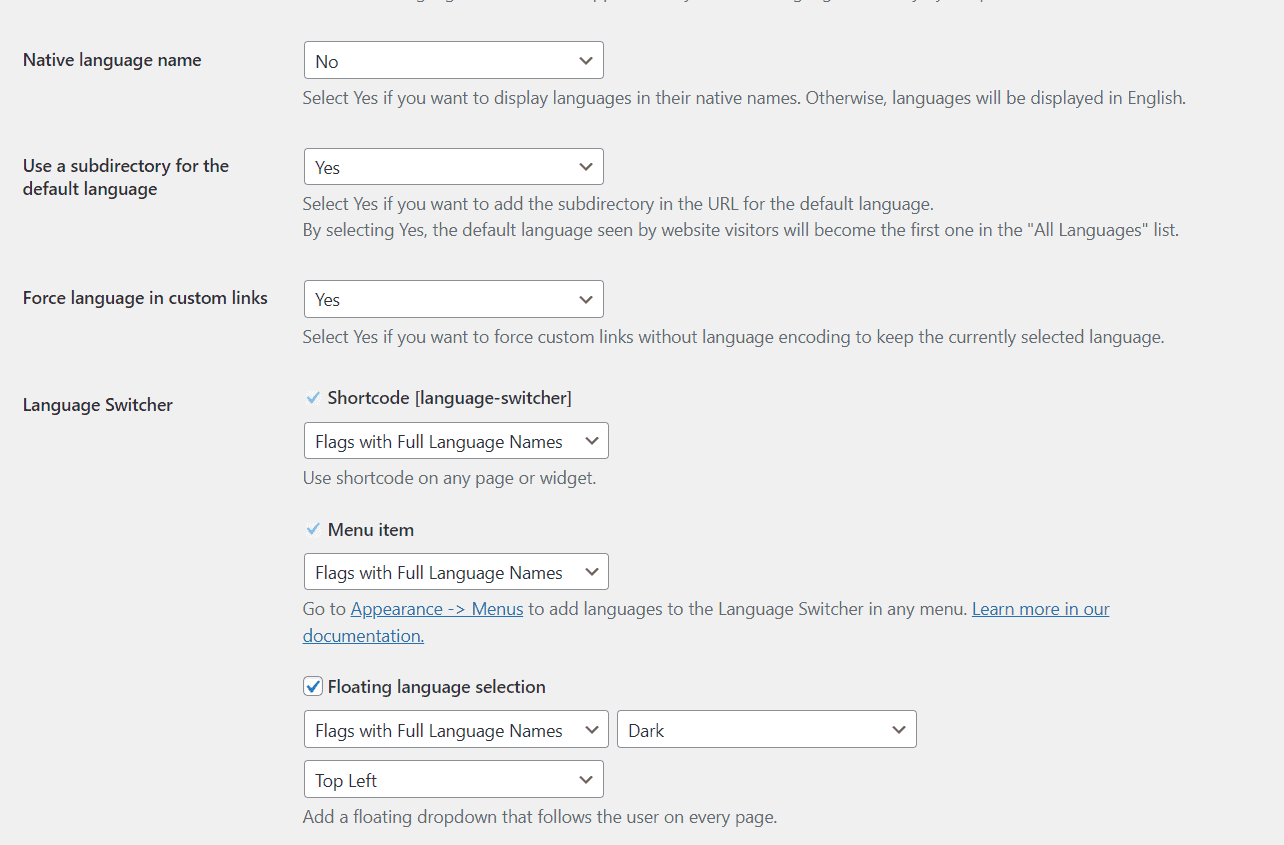This screenshot has height=845, width=1284.
Task: Click the 'display languages in their native names' description
Action: pos(744,99)
